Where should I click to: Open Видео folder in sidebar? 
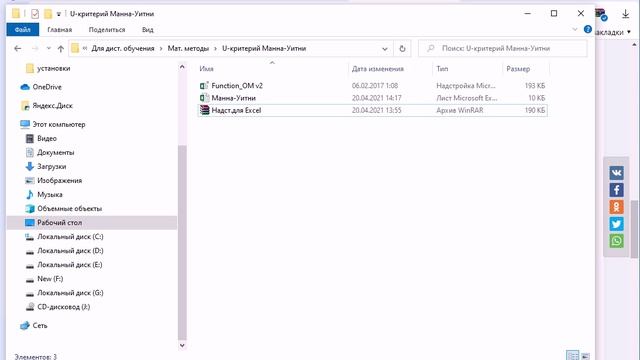click(47, 138)
